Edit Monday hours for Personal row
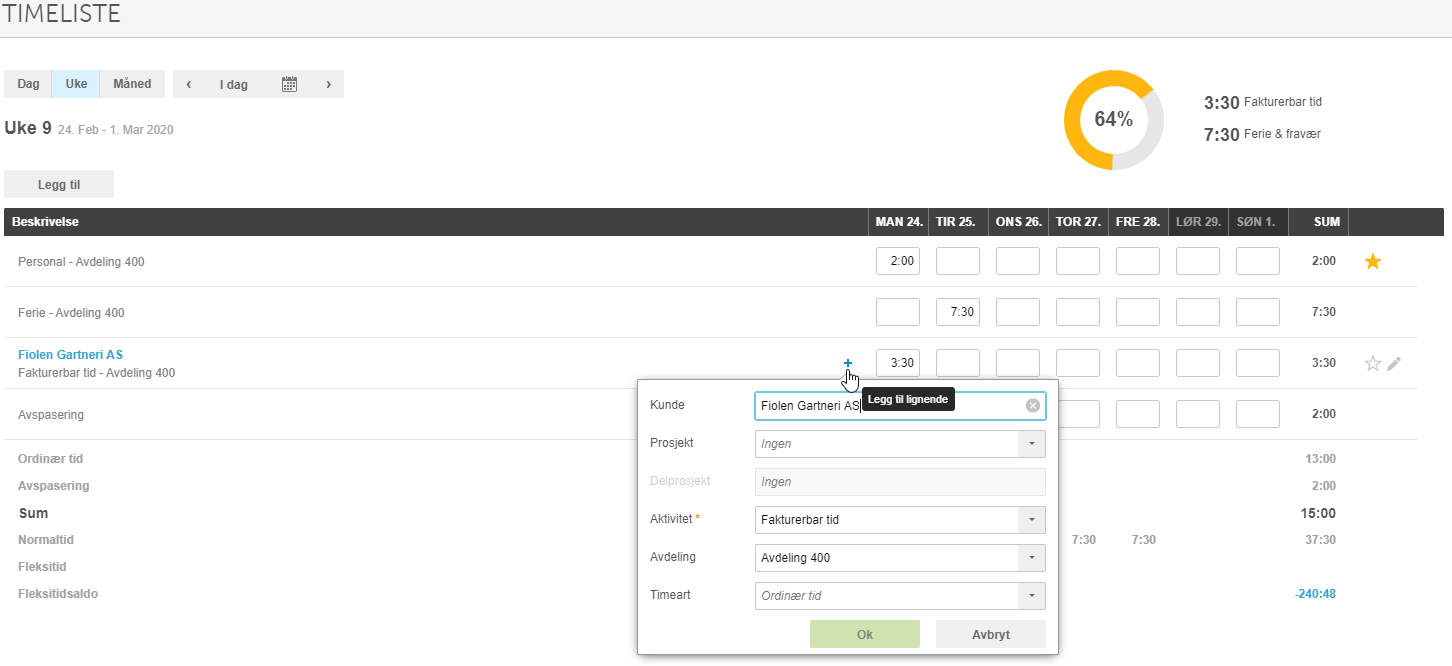Viewport: 1452px width, 666px height. point(898,261)
